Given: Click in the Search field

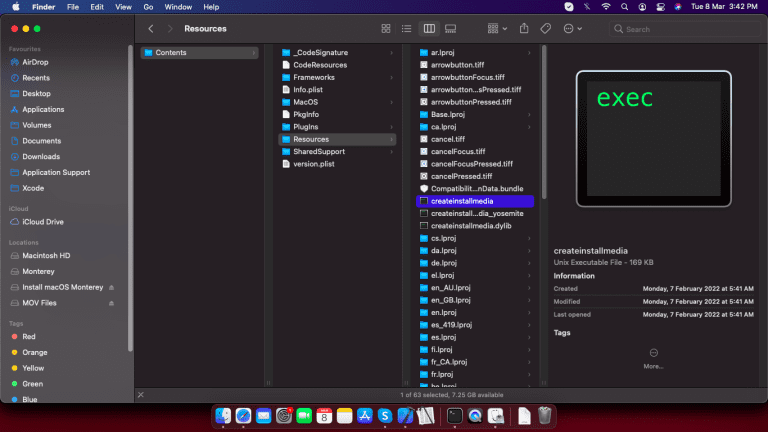Looking at the screenshot, I should [x=684, y=29].
